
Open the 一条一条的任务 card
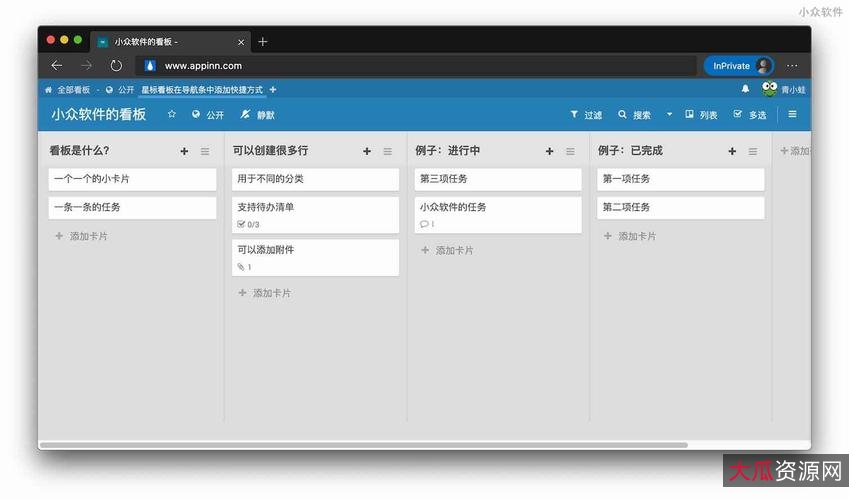pos(132,207)
